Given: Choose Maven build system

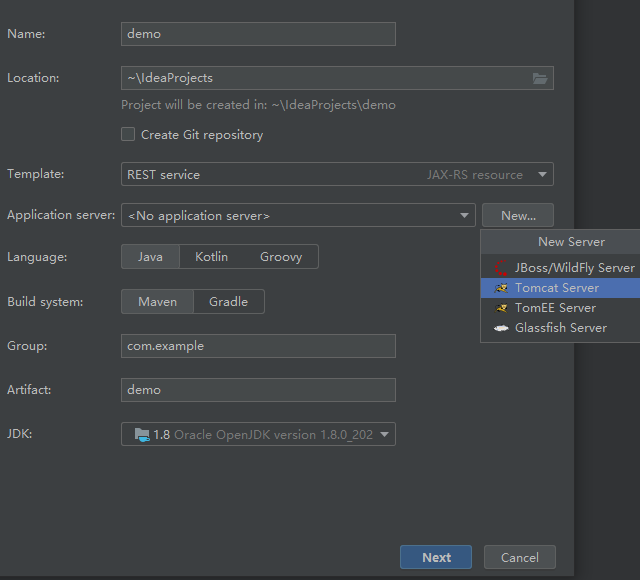Looking at the screenshot, I should 157,302.
